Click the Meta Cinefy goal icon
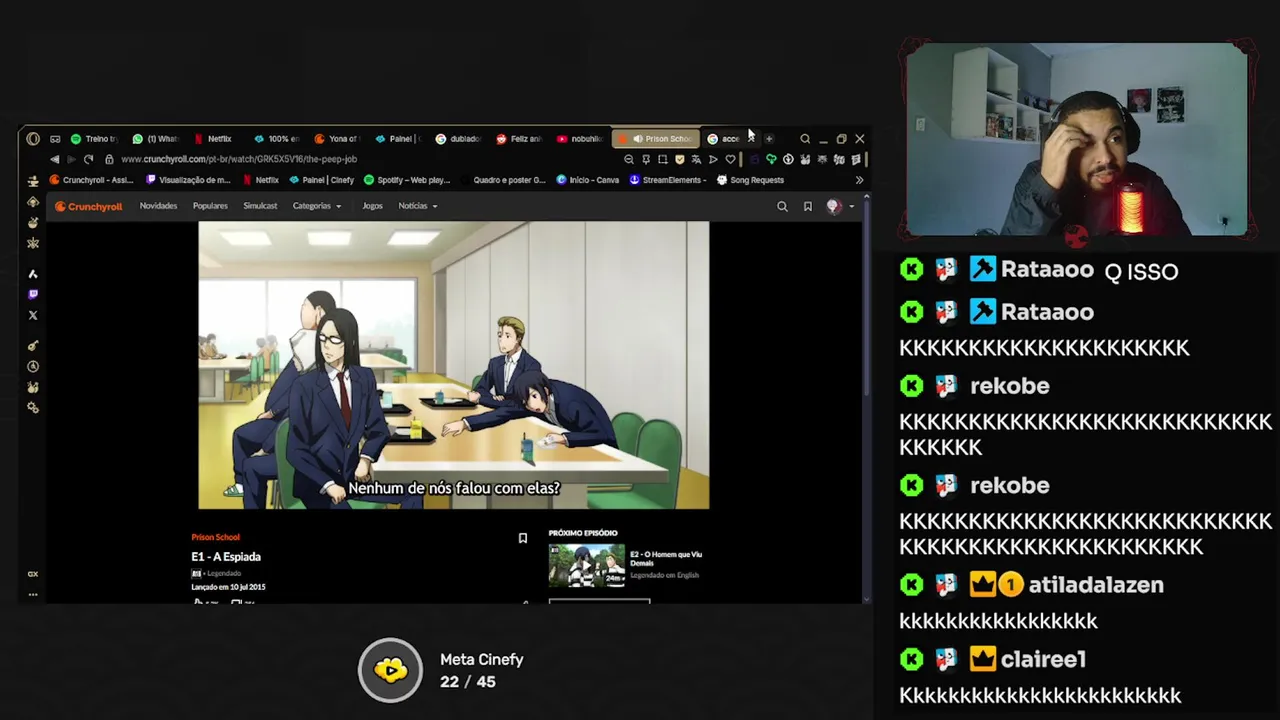1280x720 pixels. (x=391, y=670)
